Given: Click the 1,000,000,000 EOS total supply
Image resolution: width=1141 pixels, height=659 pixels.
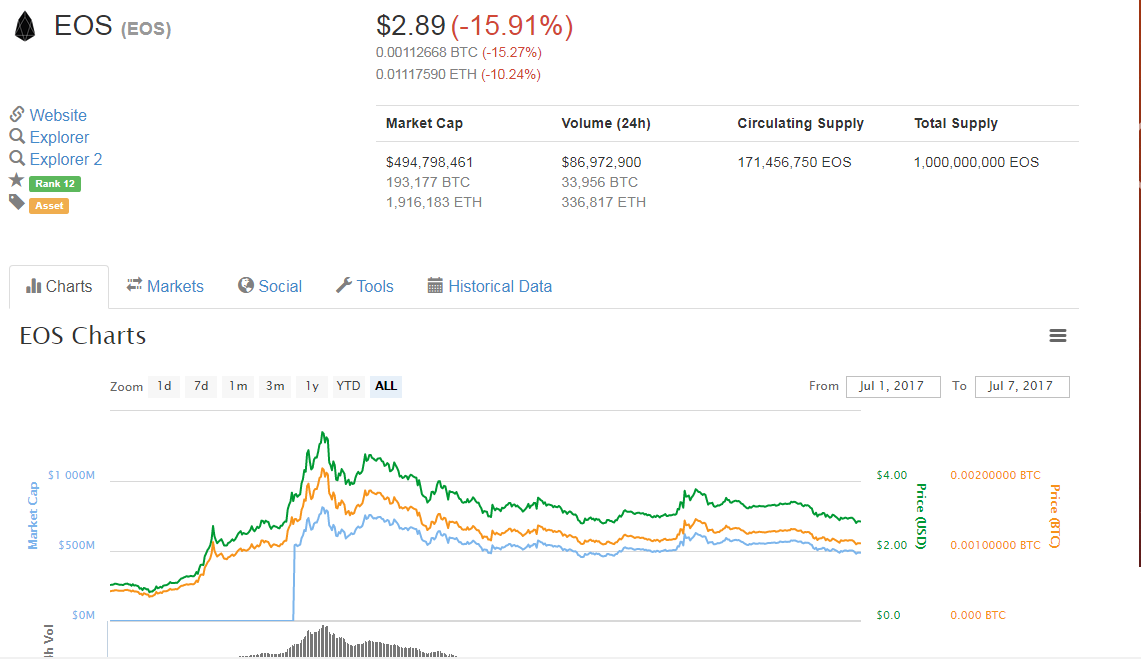Looking at the screenshot, I should (977, 162).
